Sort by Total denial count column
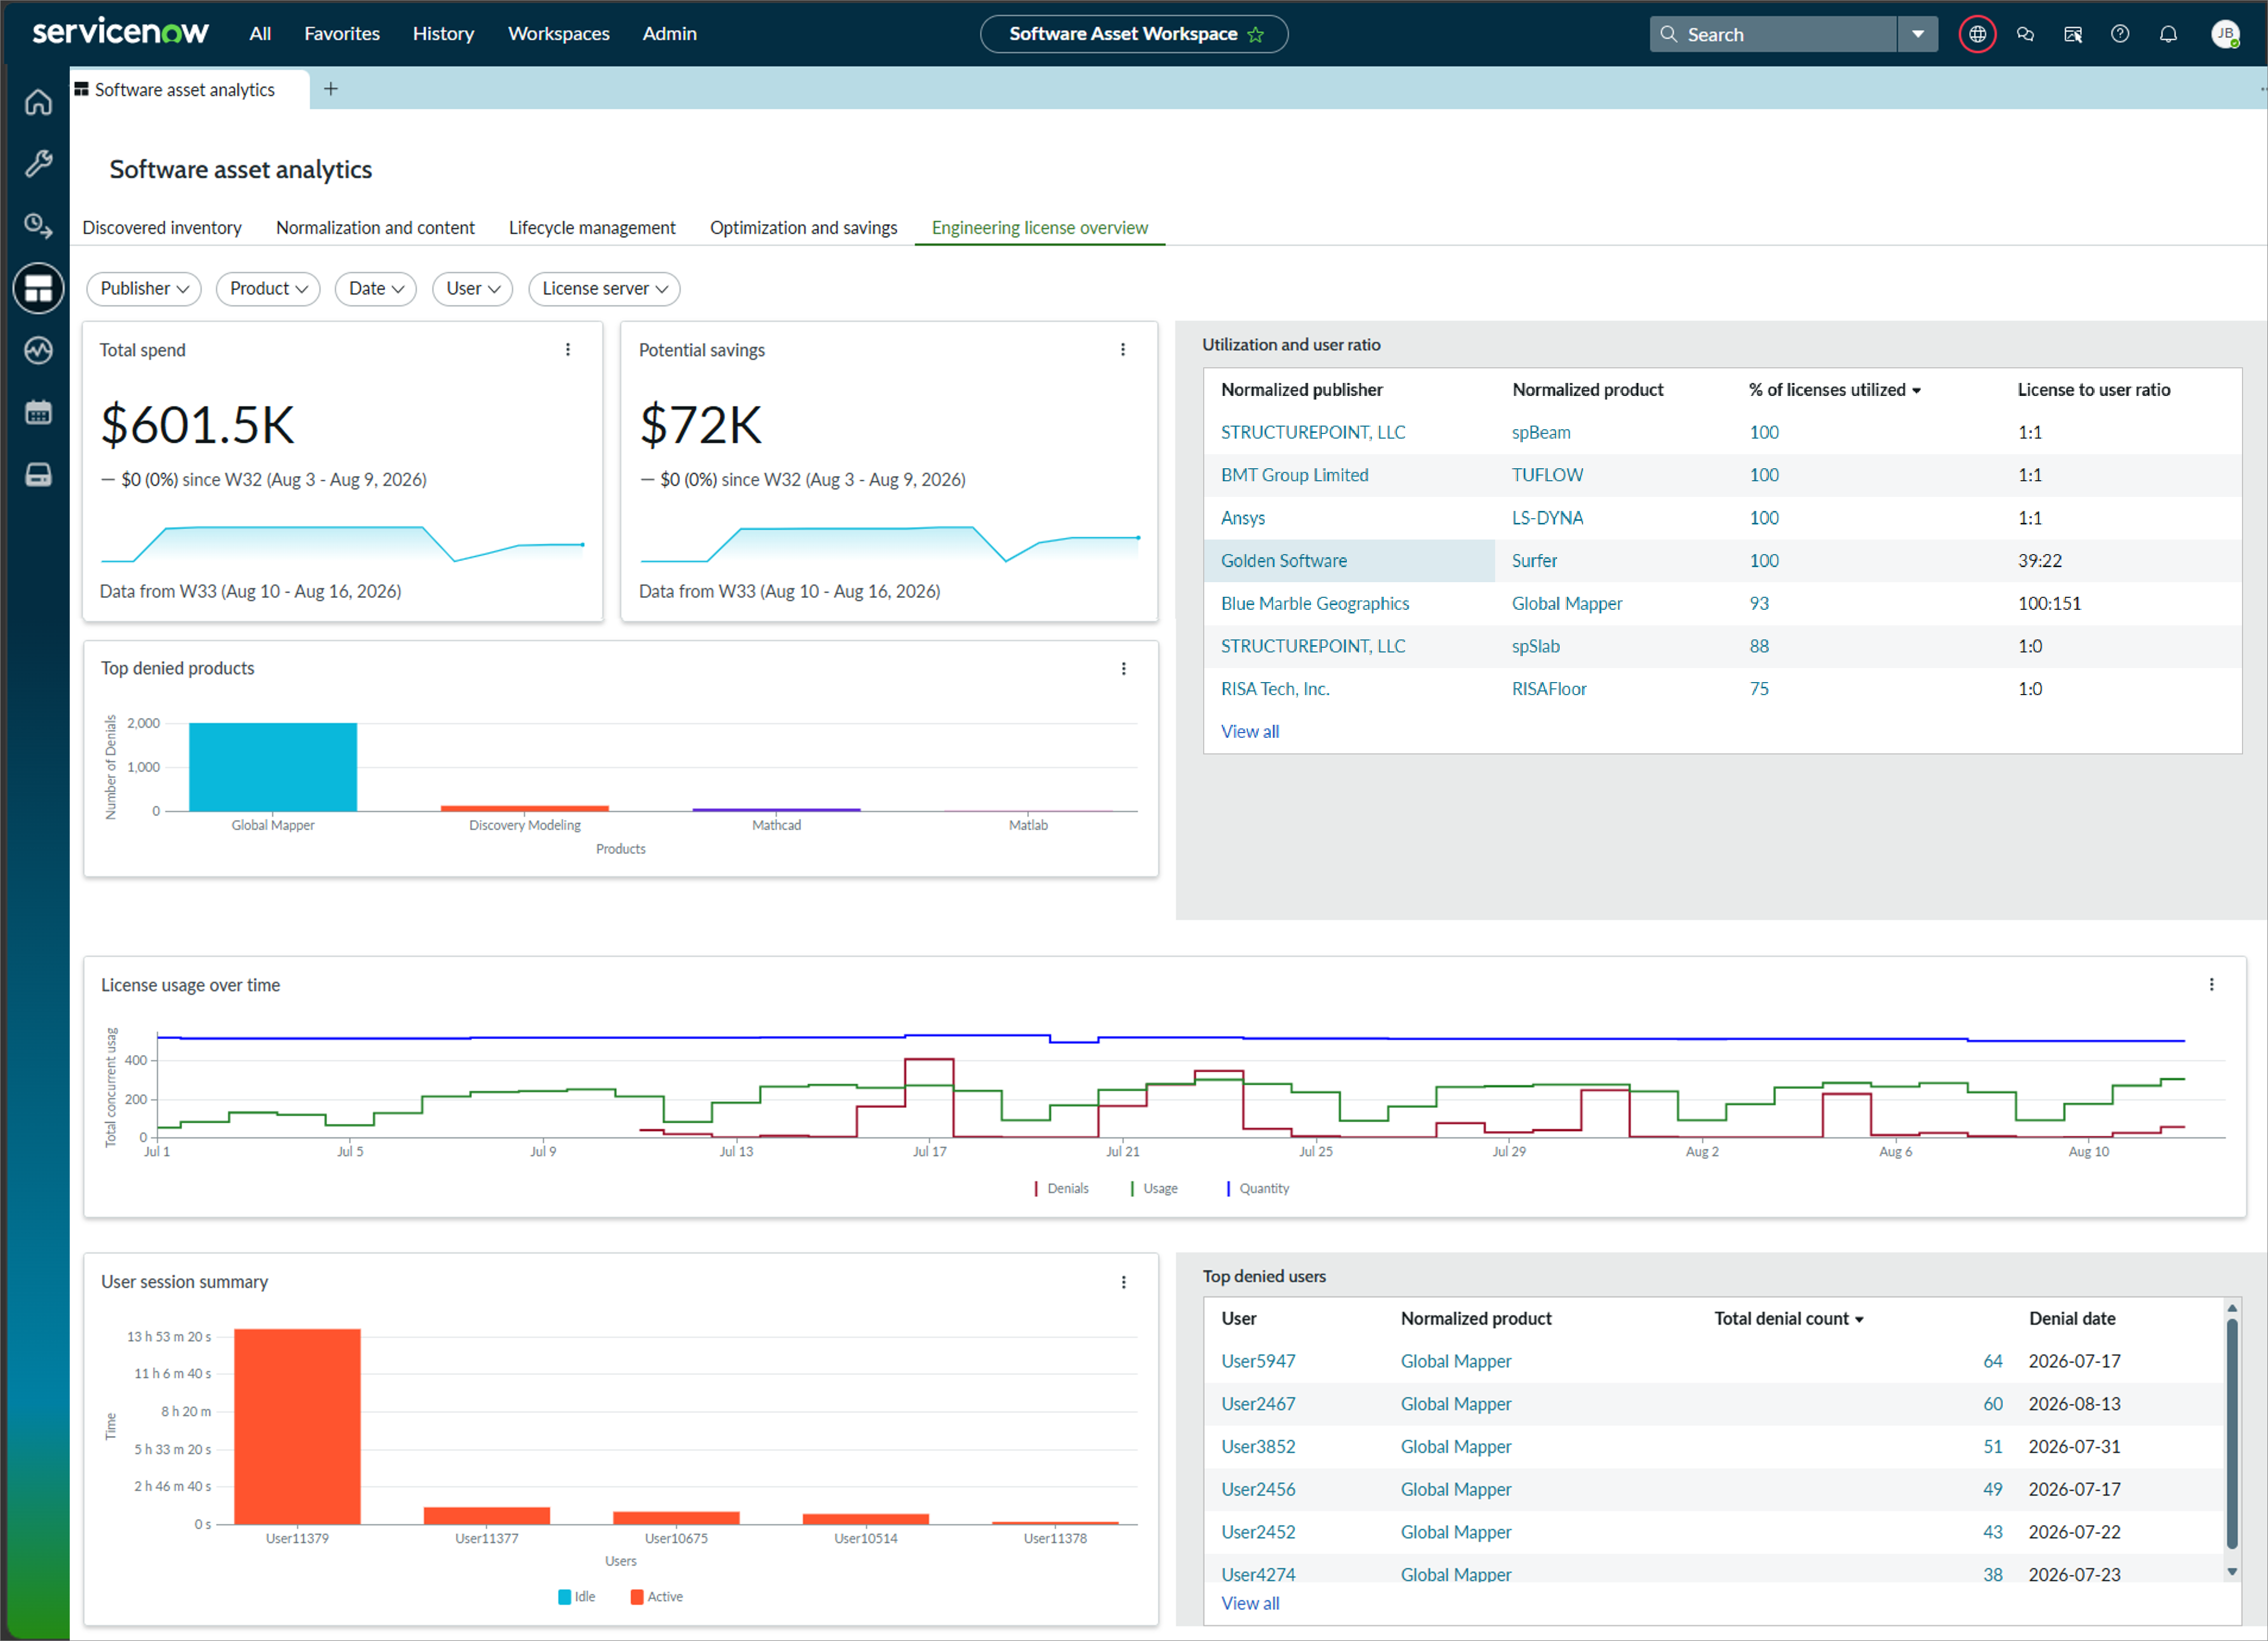This screenshot has width=2268, height=1641. [x=1788, y=1318]
